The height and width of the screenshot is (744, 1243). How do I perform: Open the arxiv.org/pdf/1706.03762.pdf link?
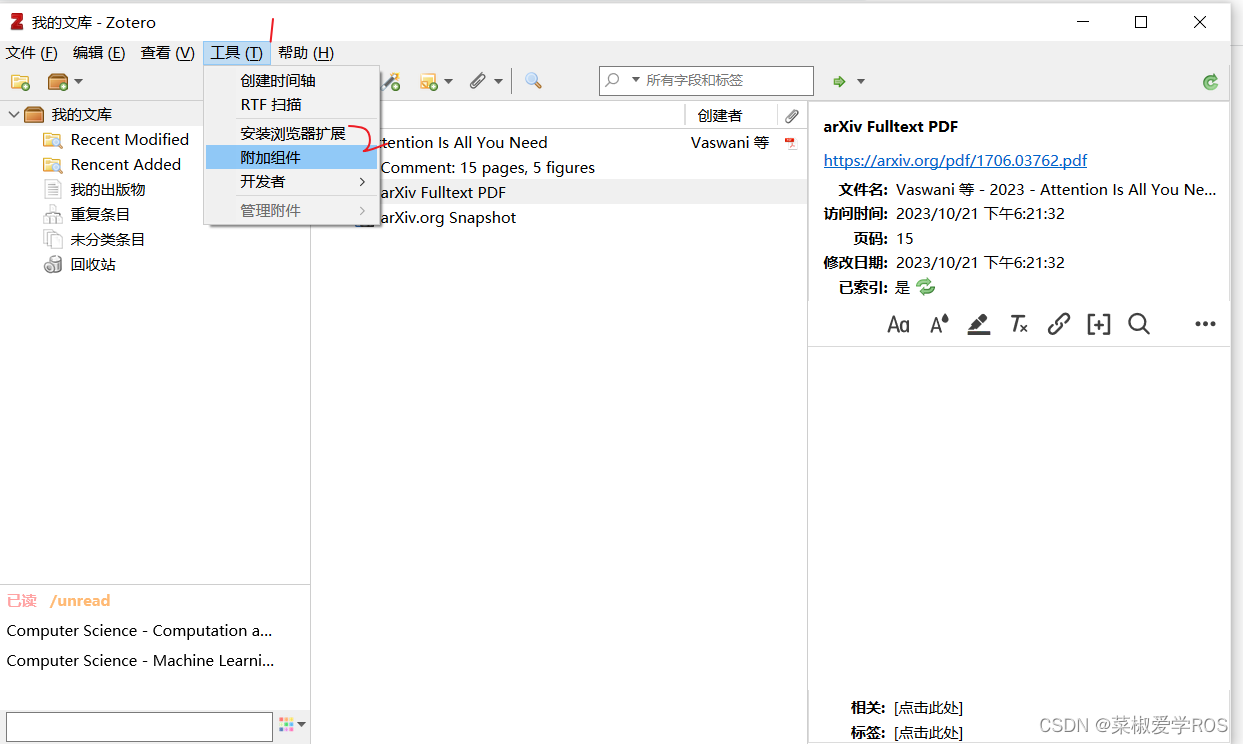point(955,160)
